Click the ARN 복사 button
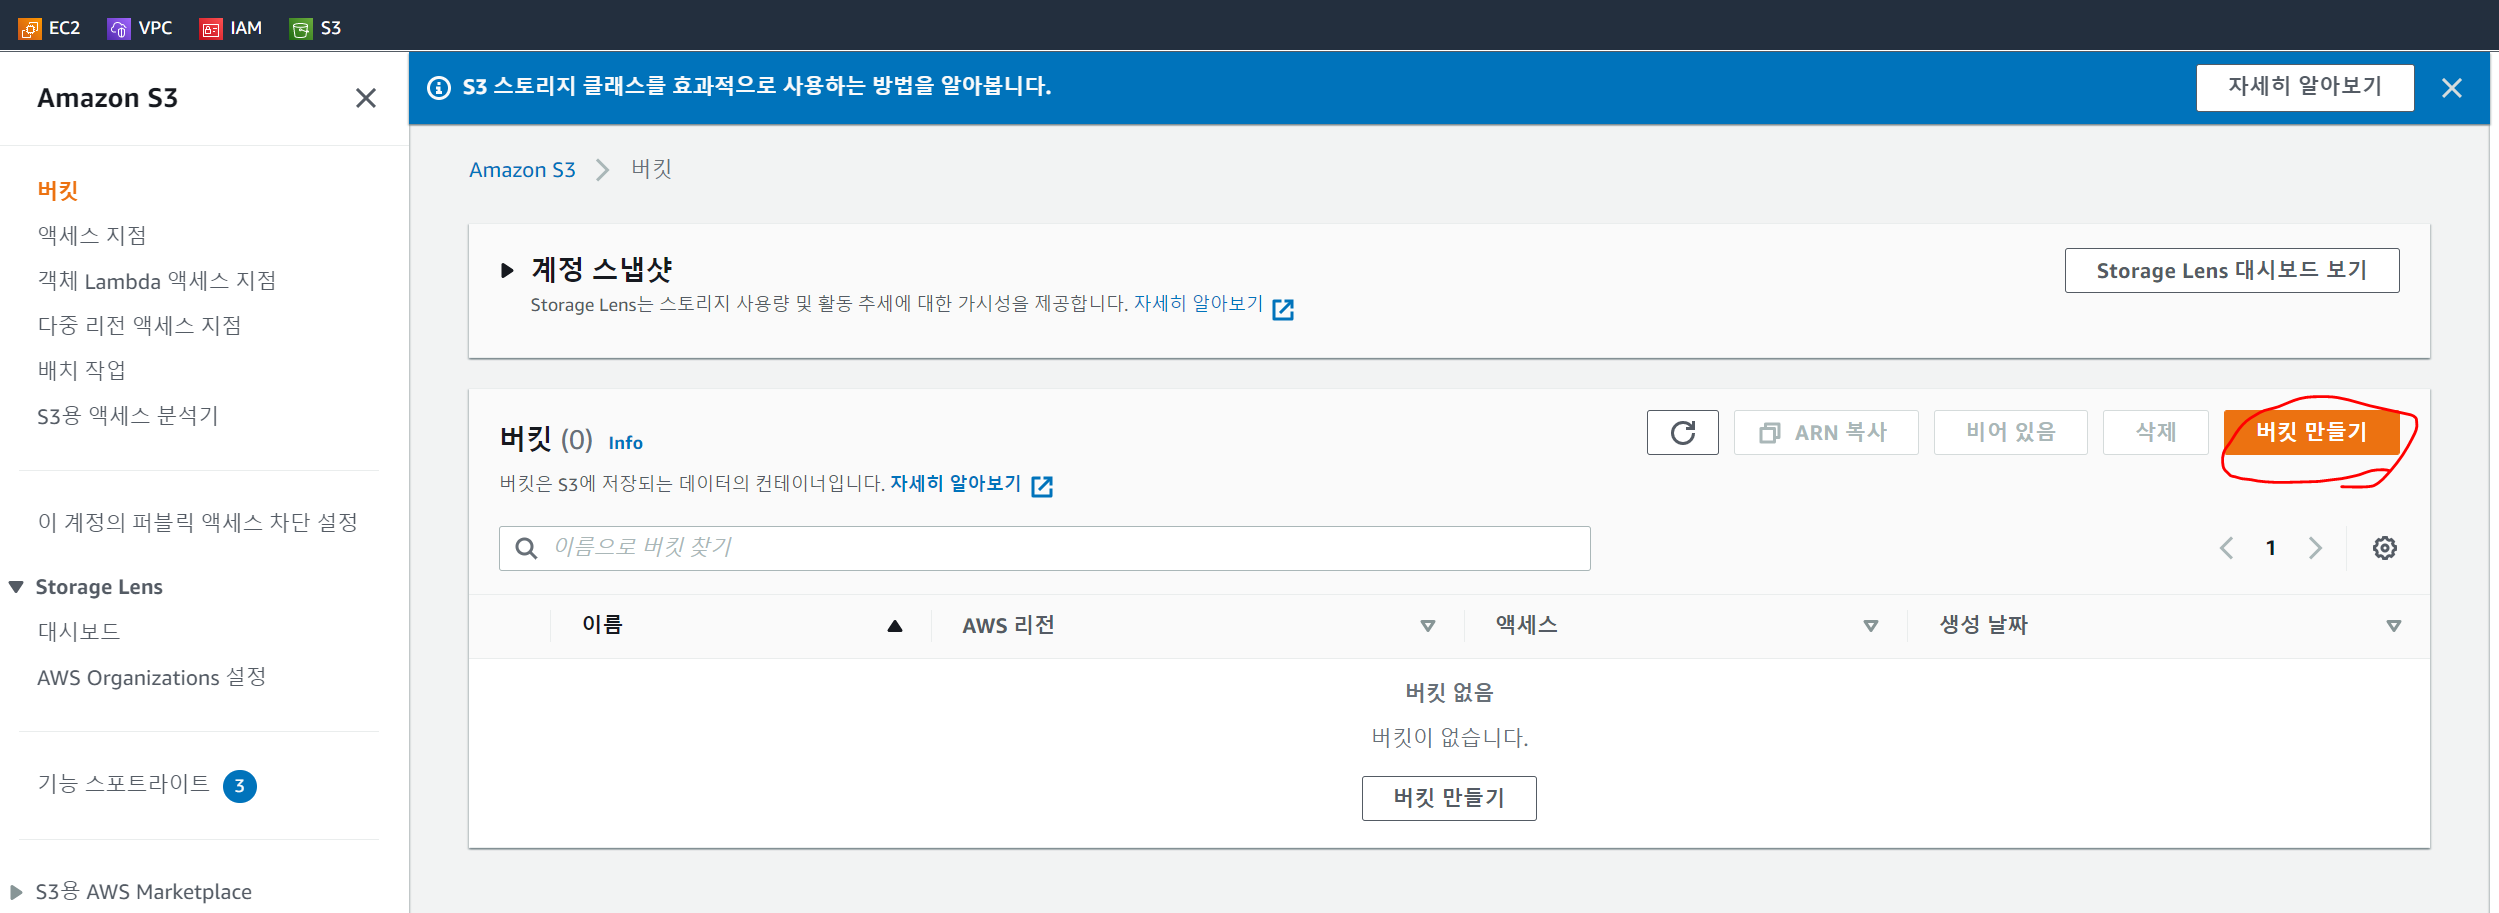The image size is (2499, 913). pos(1826,432)
